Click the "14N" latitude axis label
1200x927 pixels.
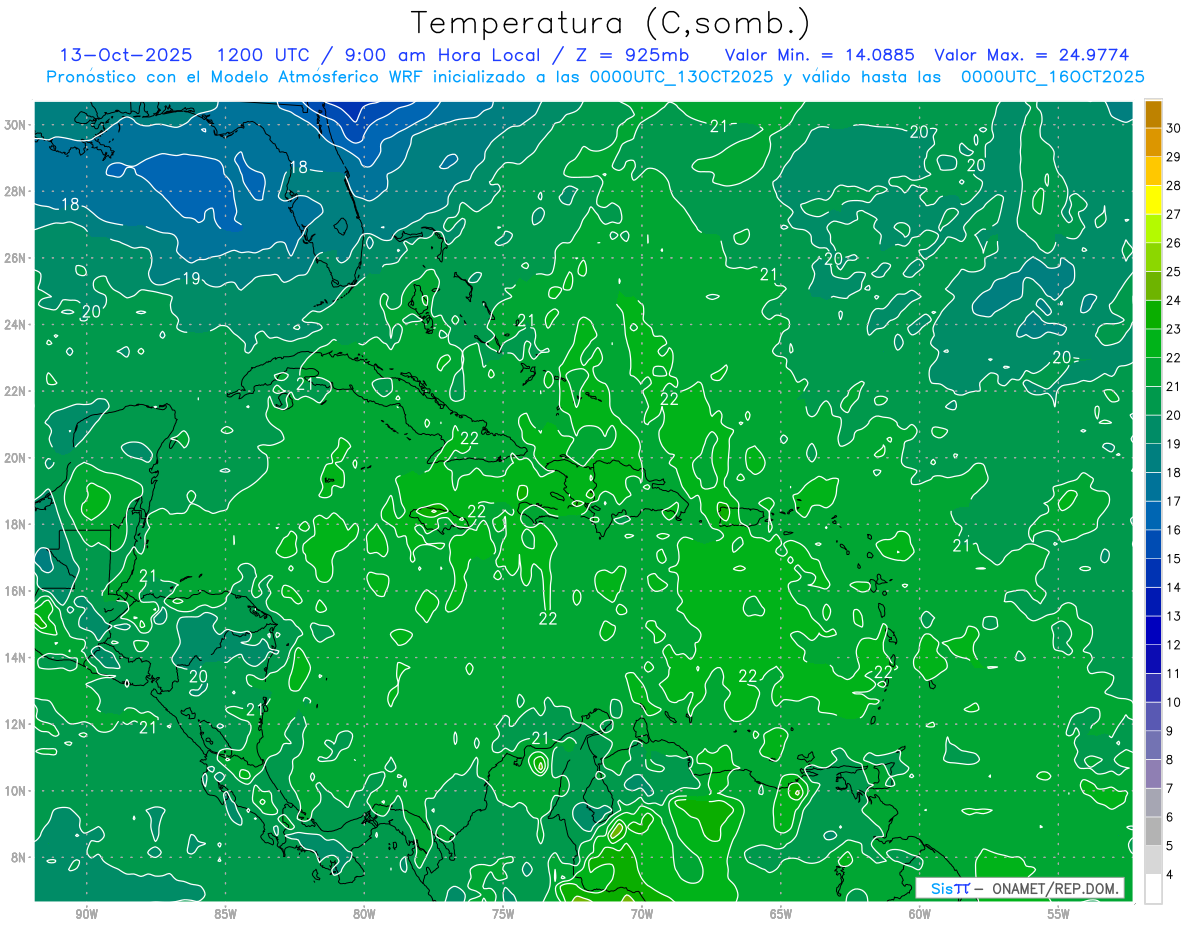click(15, 657)
